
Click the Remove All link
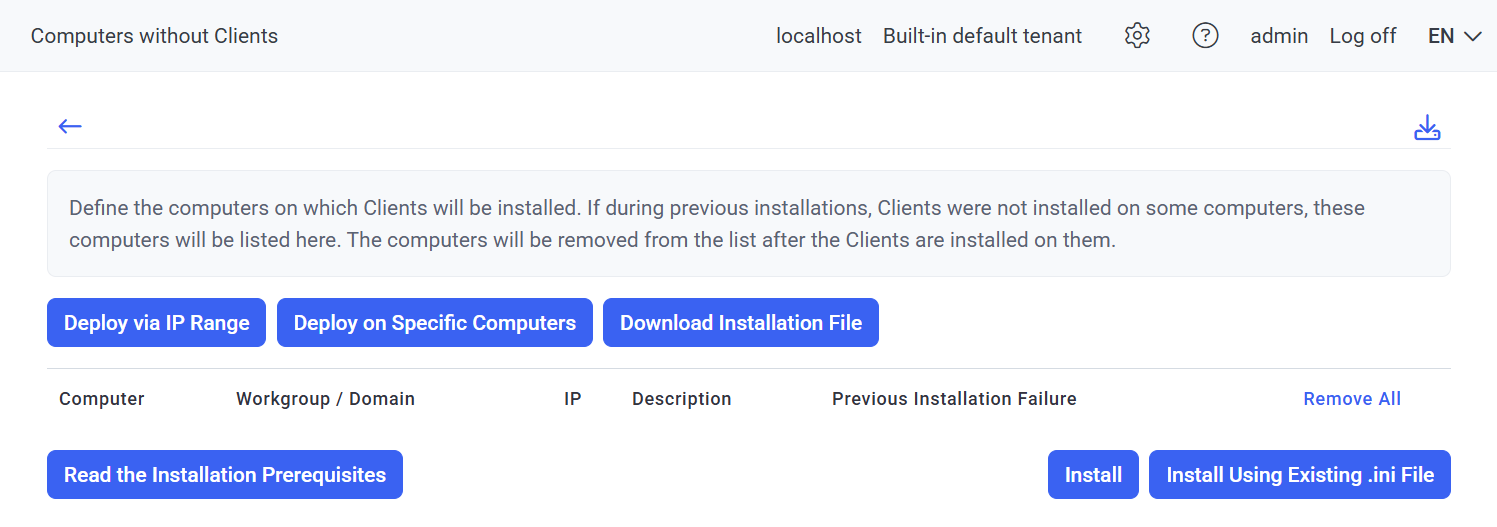pos(1351,399)
